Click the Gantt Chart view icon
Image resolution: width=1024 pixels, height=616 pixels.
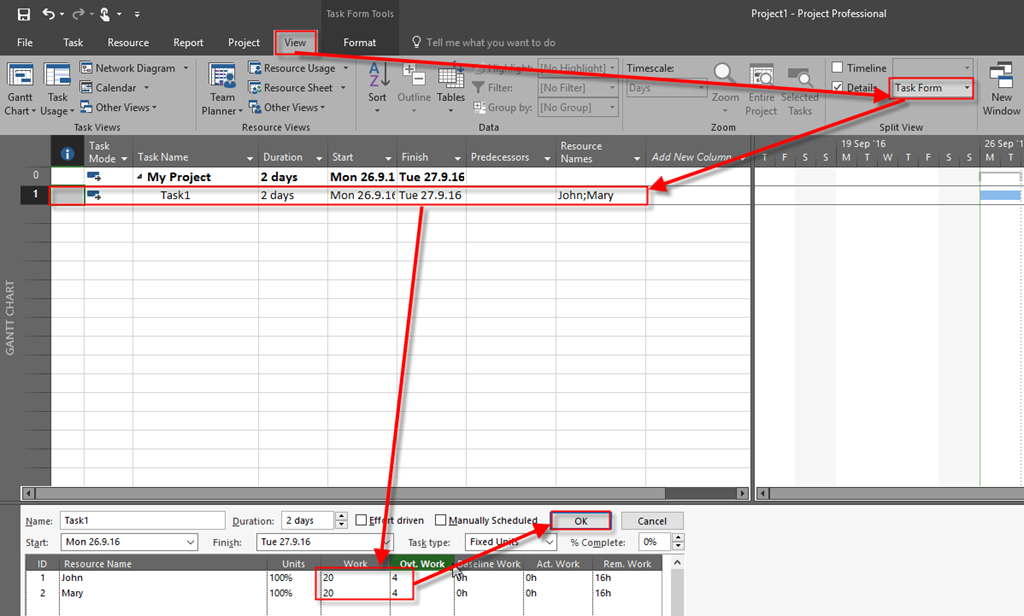click(x=21, y=77)
